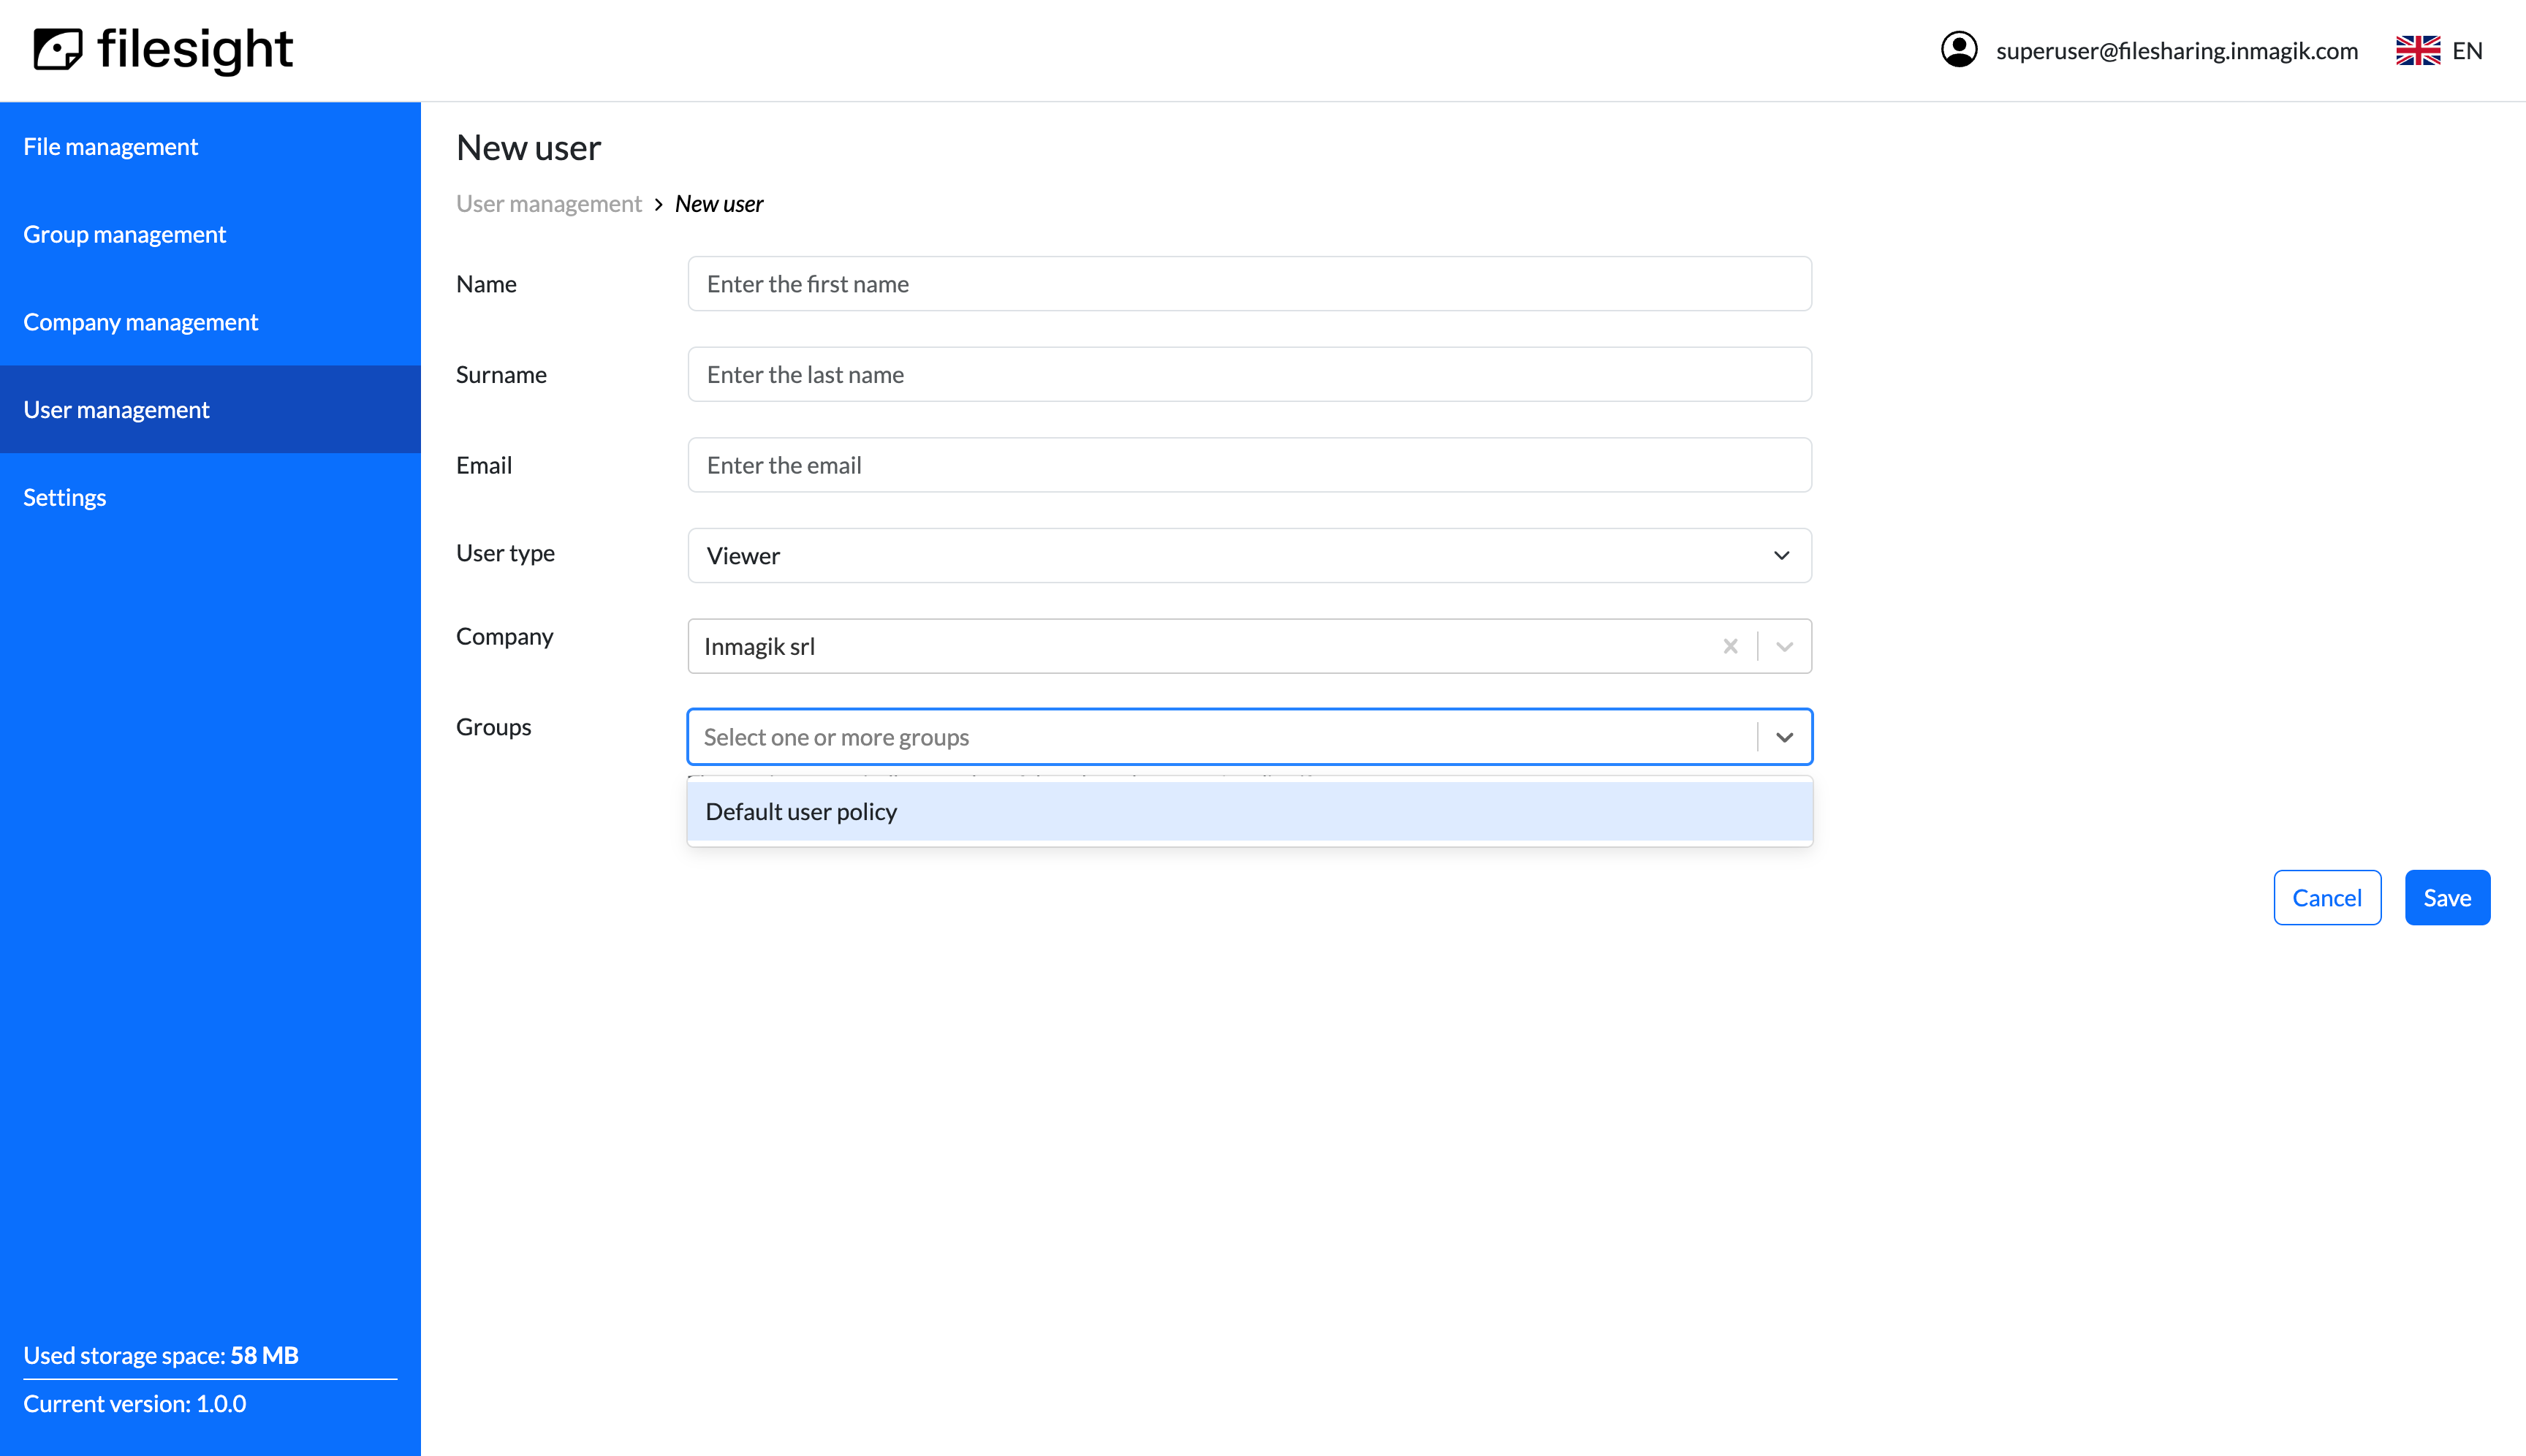
Task: Select User management in the sidebar
Action: click(x=116, y=409)
